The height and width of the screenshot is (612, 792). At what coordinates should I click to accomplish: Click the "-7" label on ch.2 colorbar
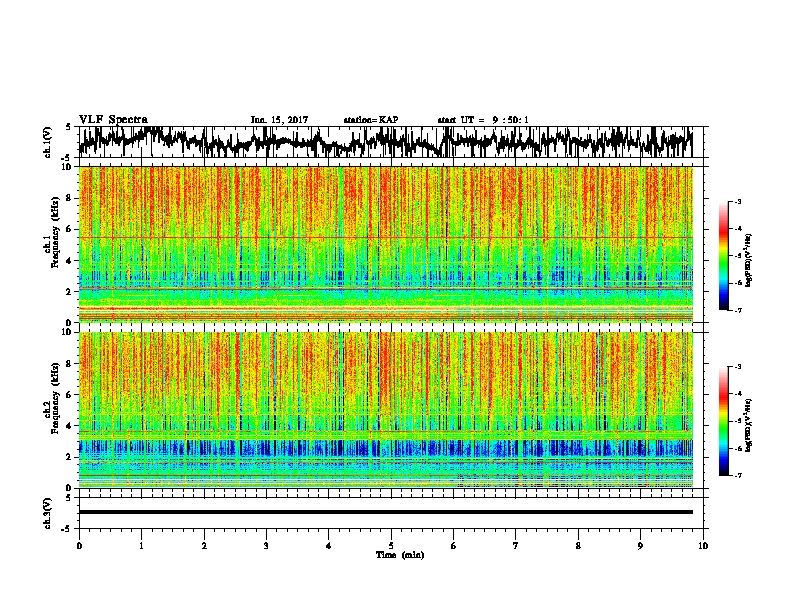point(737,476)
